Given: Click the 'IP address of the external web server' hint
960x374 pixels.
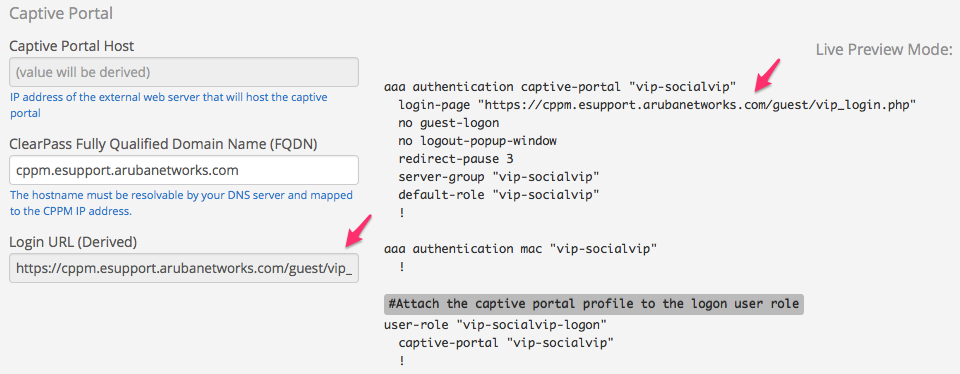Looking at the screenshot, I should pos(168,105).
